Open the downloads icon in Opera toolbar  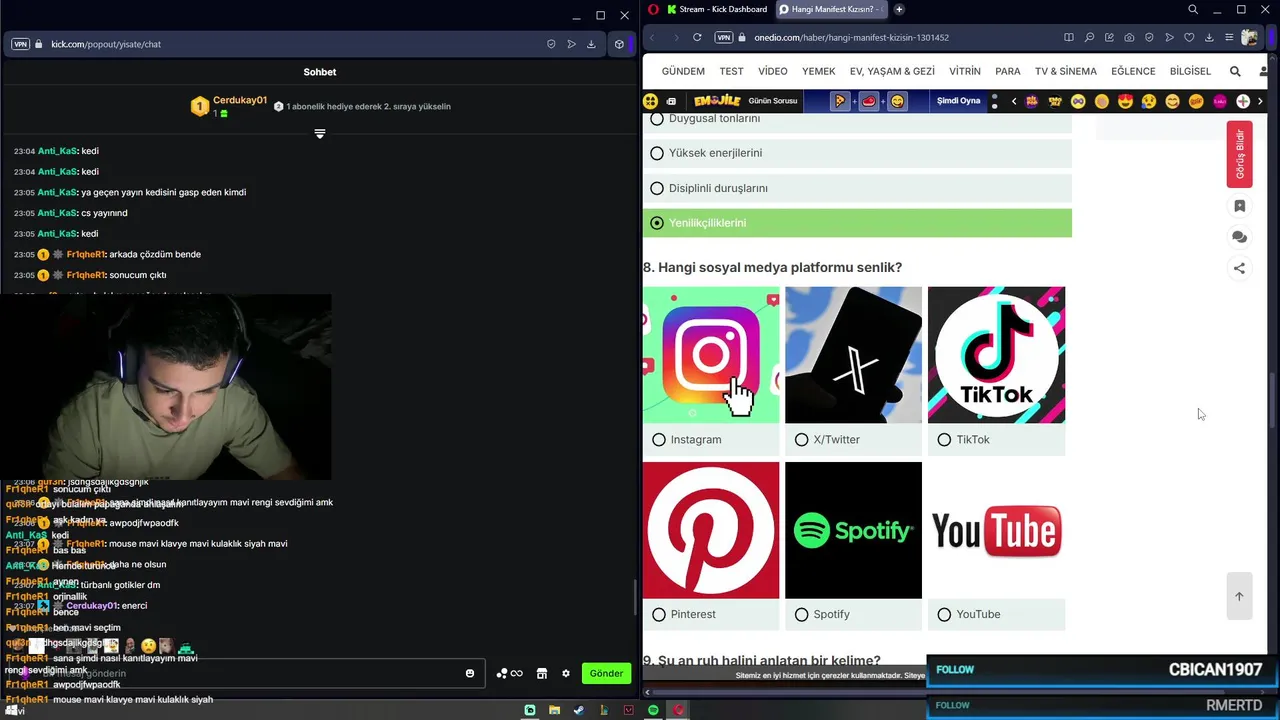[x=1209, y=37]
